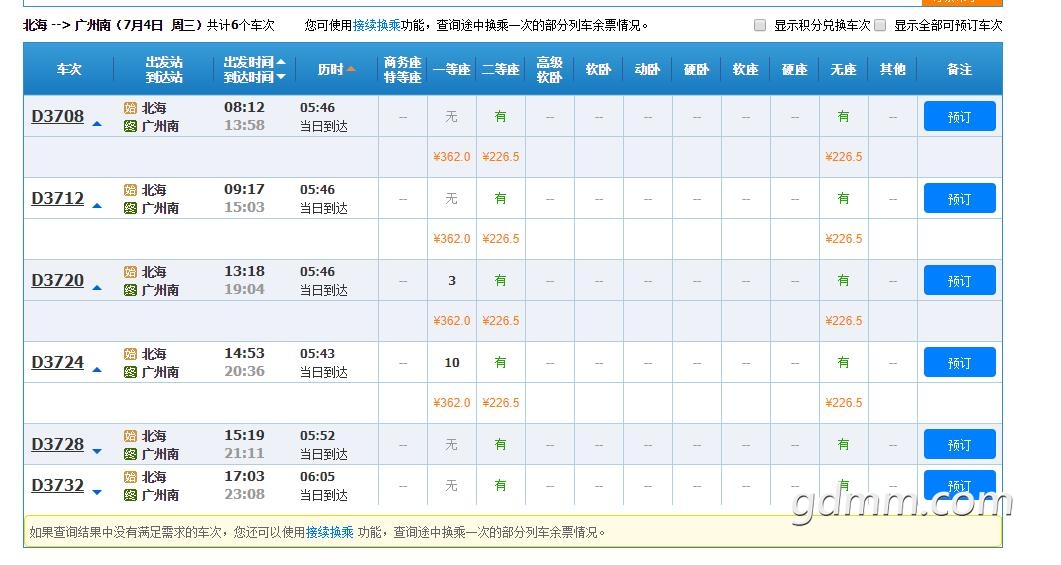Click the origin station icon for D3712
Screen dimensions: 1061x565
(130, 189)
